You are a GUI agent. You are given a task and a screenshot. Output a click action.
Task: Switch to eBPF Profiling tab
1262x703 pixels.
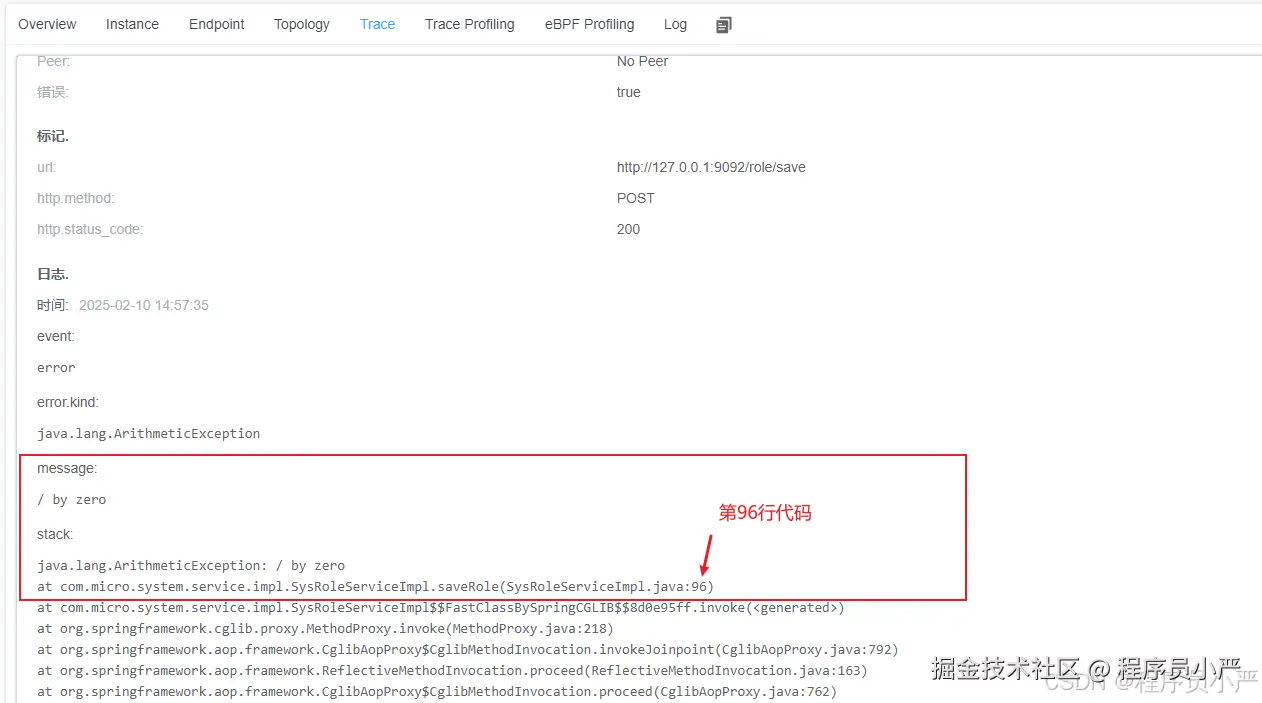coord(589,24)
